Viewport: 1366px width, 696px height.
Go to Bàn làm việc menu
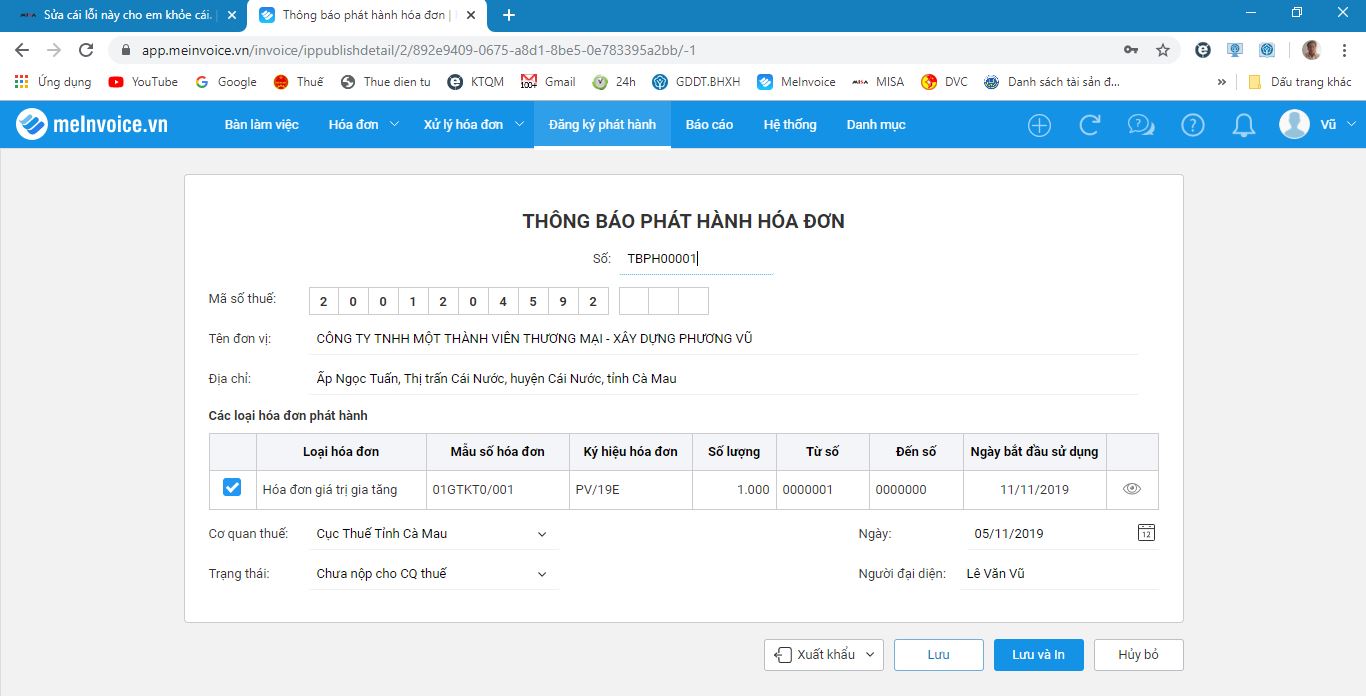point(261,124)
